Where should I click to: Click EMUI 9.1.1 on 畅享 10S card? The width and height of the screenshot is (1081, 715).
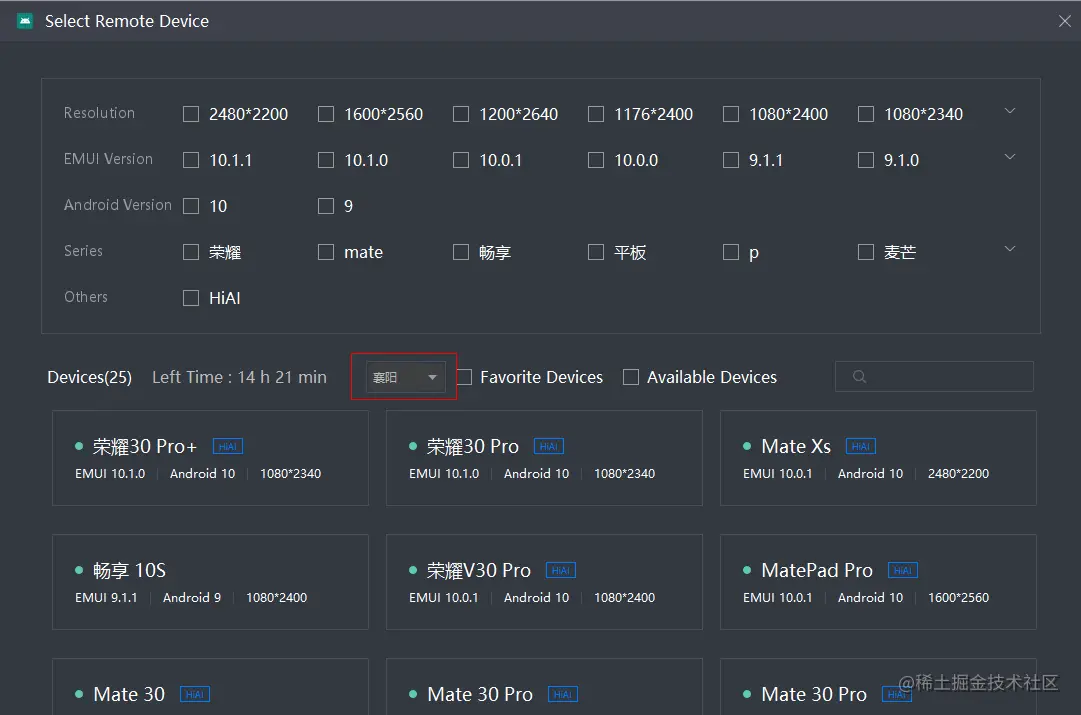click(x=106, y=598)
